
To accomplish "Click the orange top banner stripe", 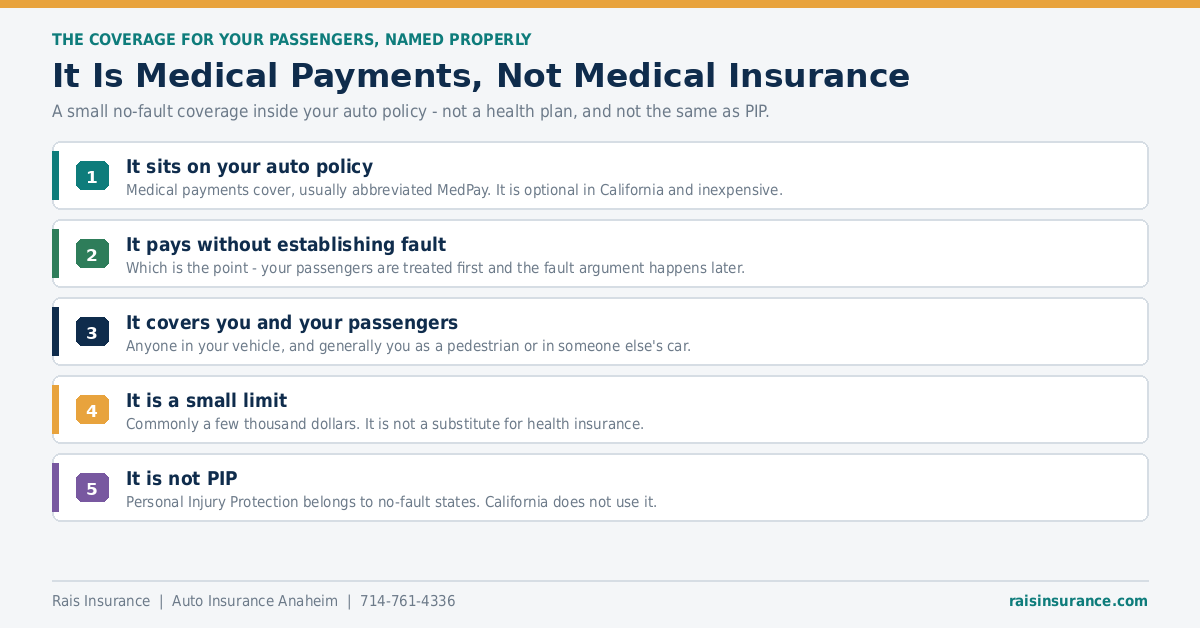I will [x=600, y=4].
